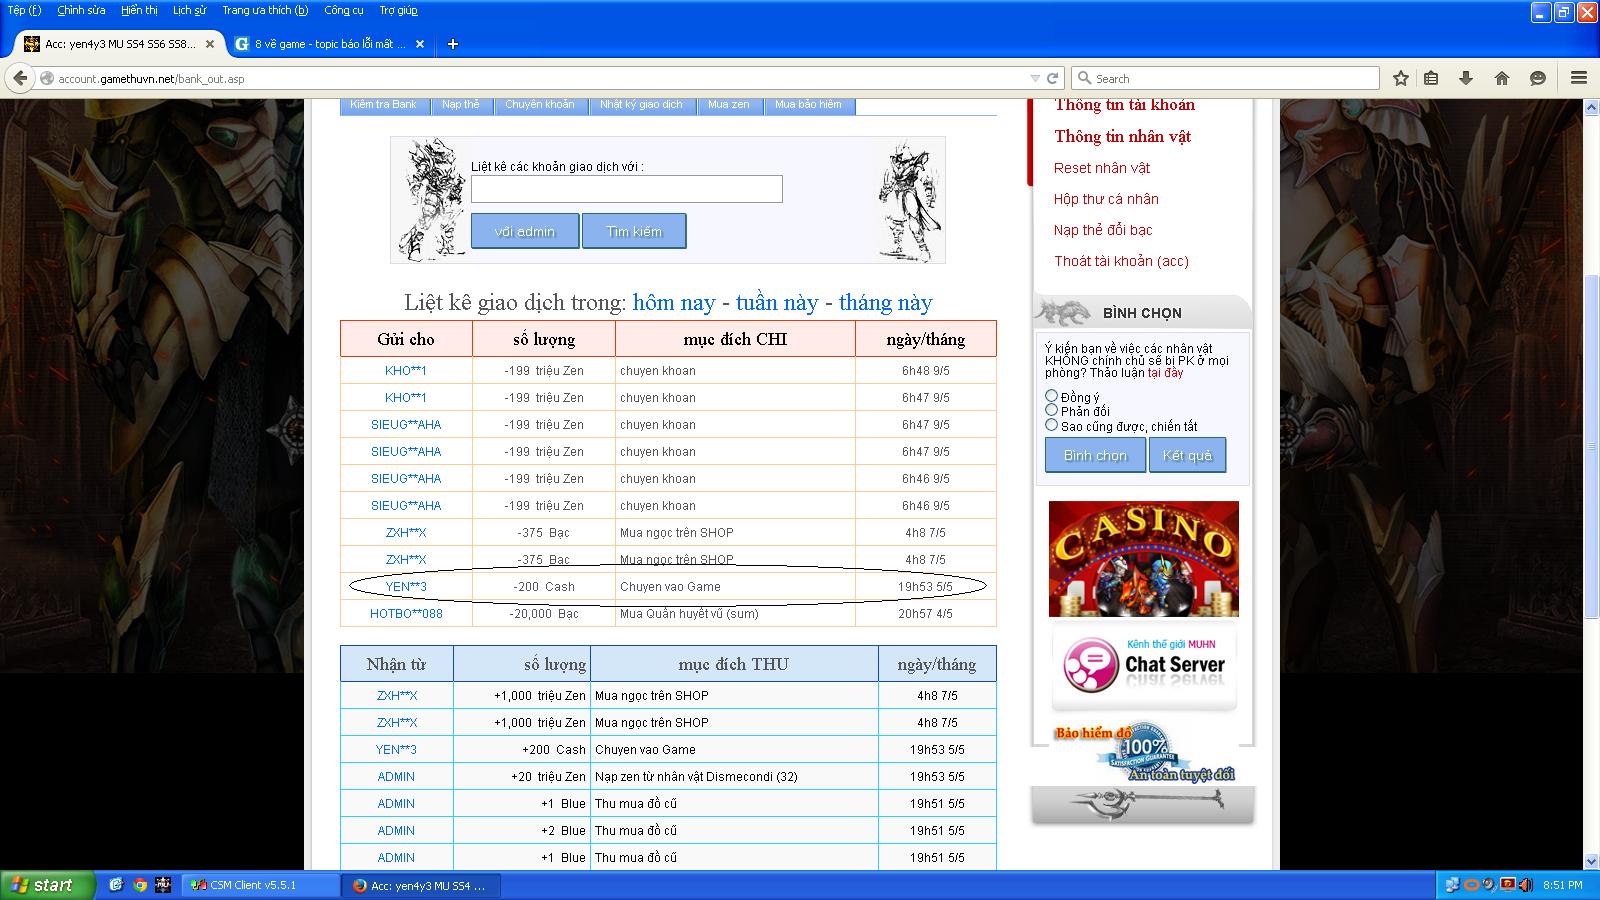Select 'Sao cũng được, chiến tất' option
Screen dimensions: 1600x900
(1051, 425)
